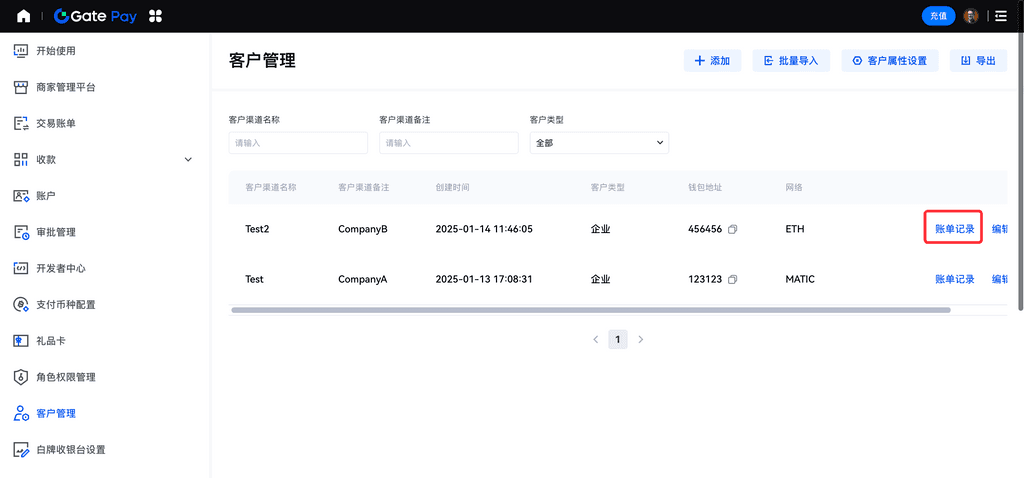Viewport: 1024px width, 478px height.
Task: Click 编辑 link in the Test2 row
Action: [x=999, y=229]
